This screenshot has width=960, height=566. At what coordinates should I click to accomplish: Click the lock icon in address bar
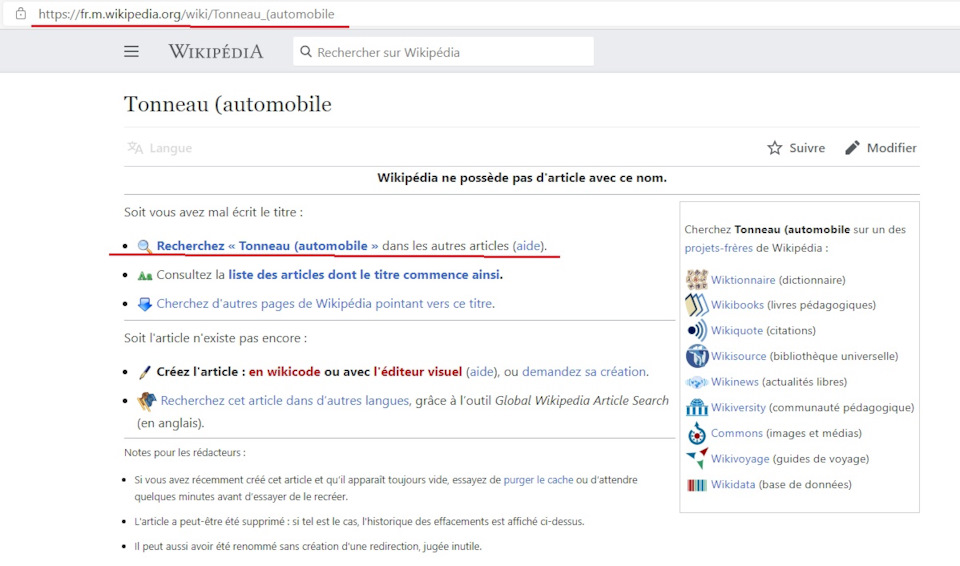(x=21, y=13)
